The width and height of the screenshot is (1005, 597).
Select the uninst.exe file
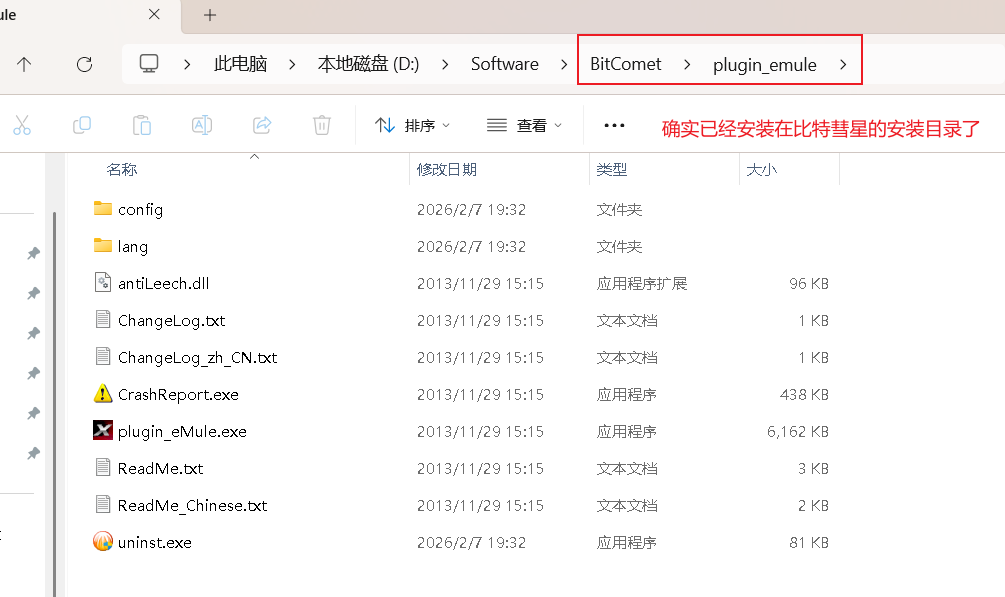154,543
